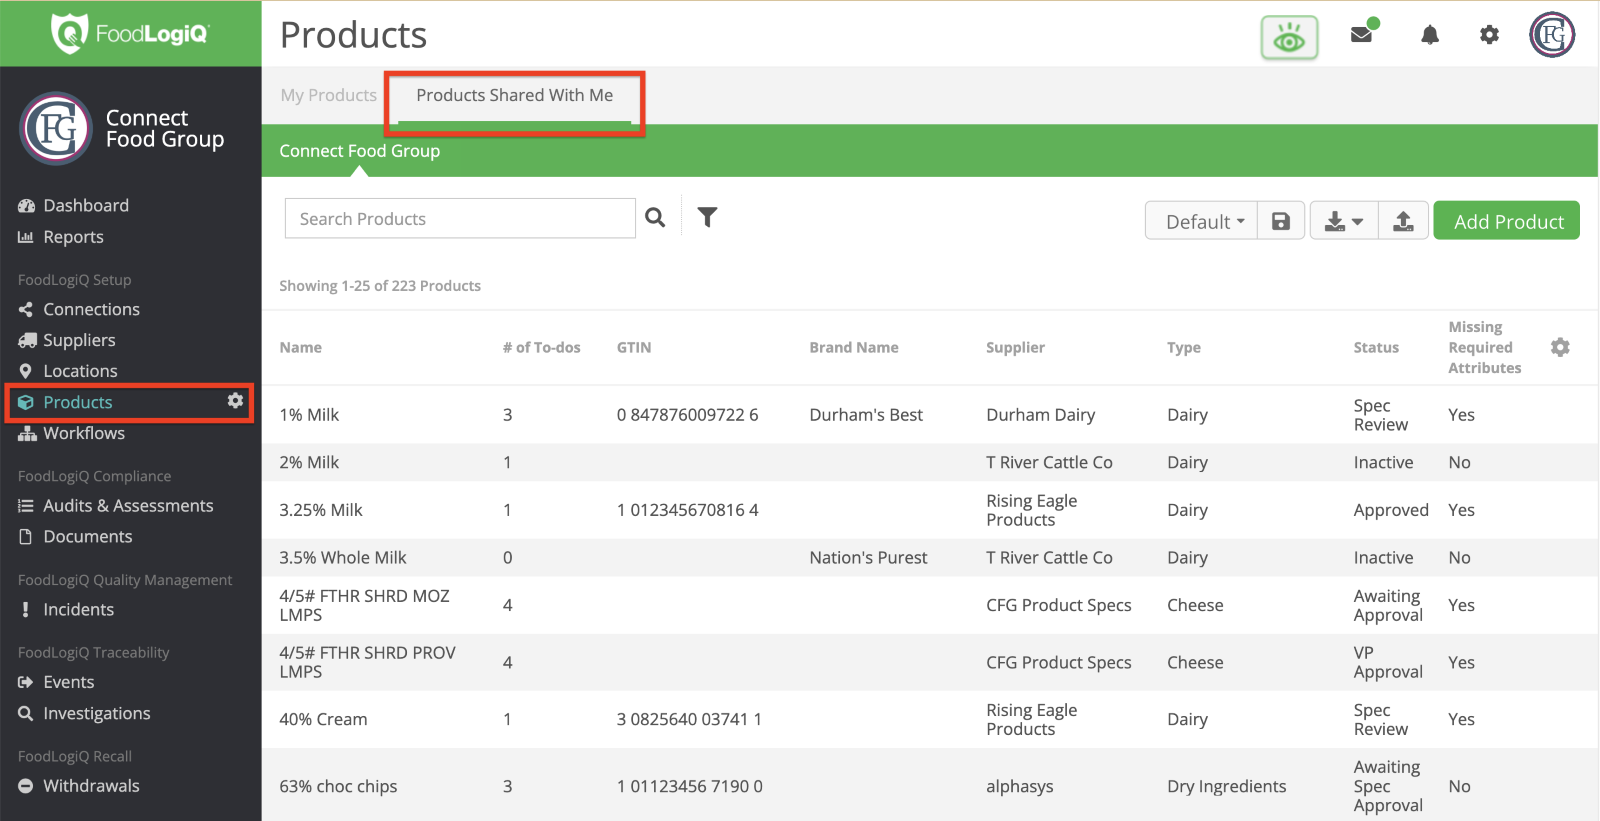Viewport: 1600px width, 821px height.
Task: Open Products in the sidebar
Action: click(x=78, y=402)
